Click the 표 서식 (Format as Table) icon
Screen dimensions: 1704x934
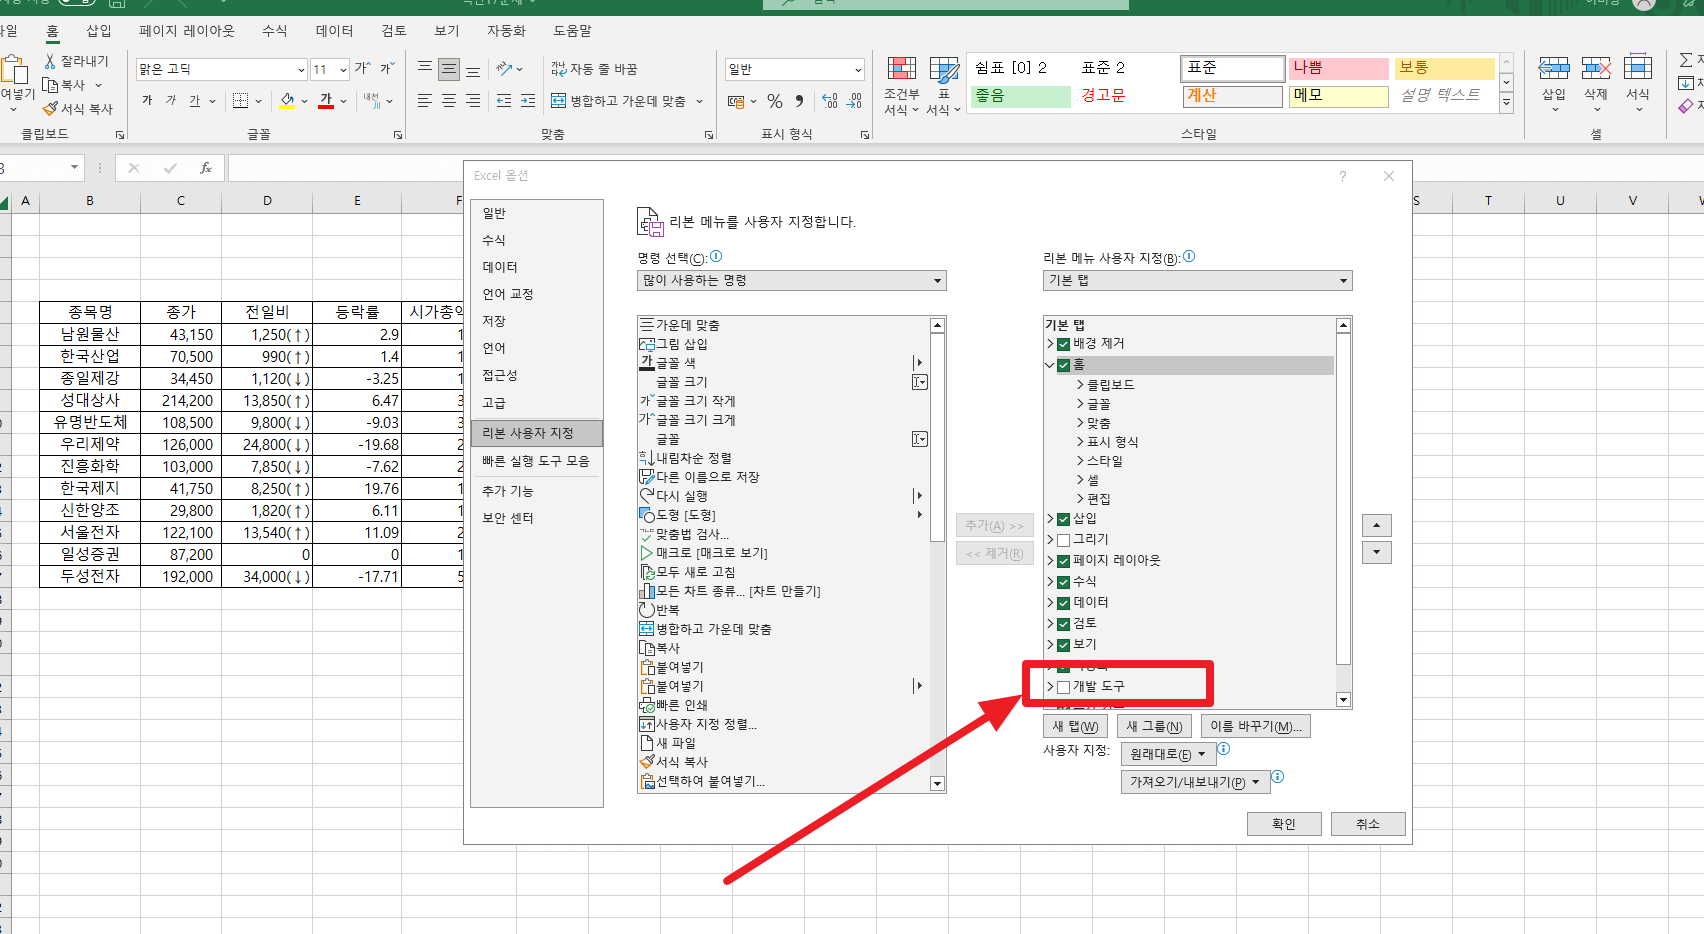(x=941, y=80)
